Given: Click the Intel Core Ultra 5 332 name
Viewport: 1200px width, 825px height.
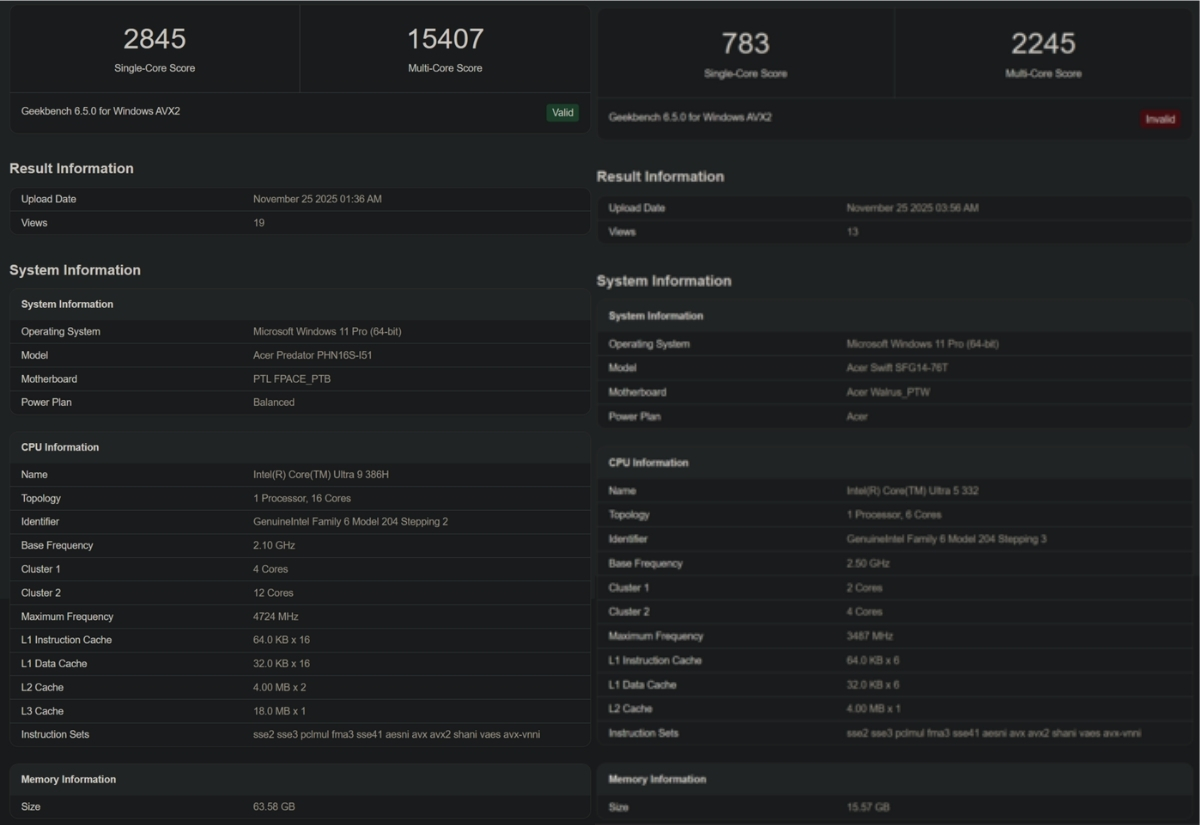Looking at the screenshot, I should (x=910, y=491).
